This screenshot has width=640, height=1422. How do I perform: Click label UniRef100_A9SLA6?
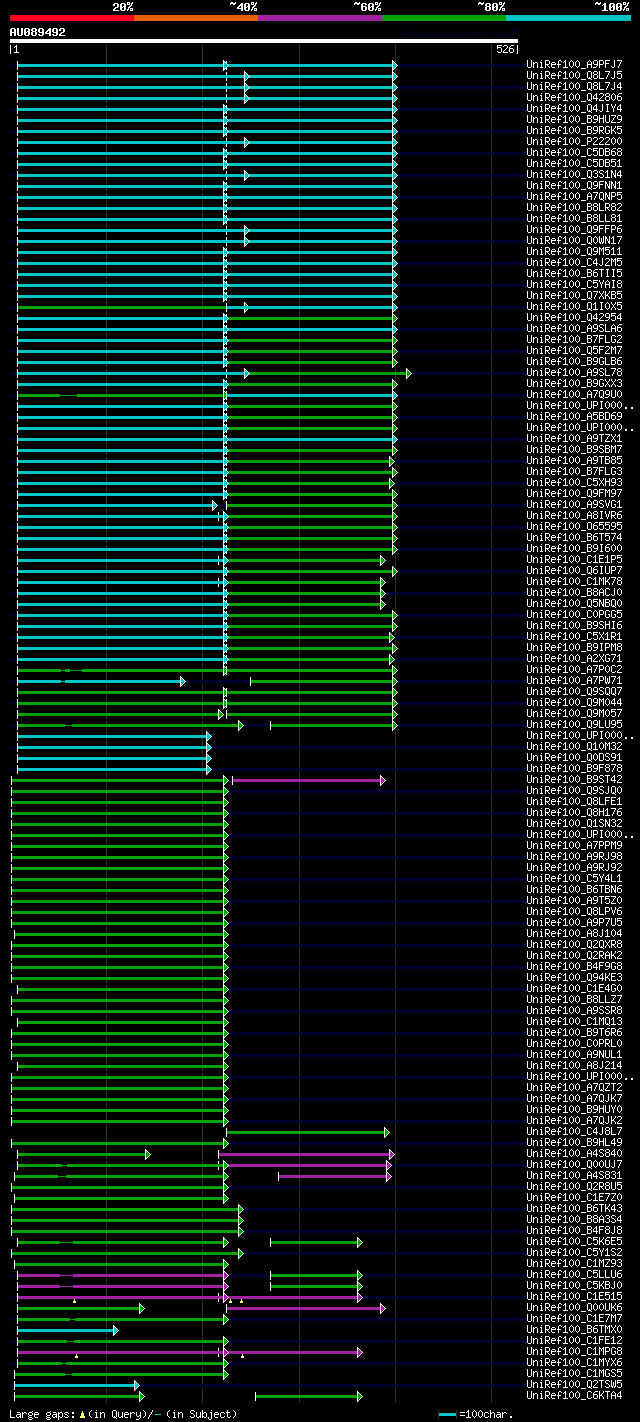[x=575, y=329]
